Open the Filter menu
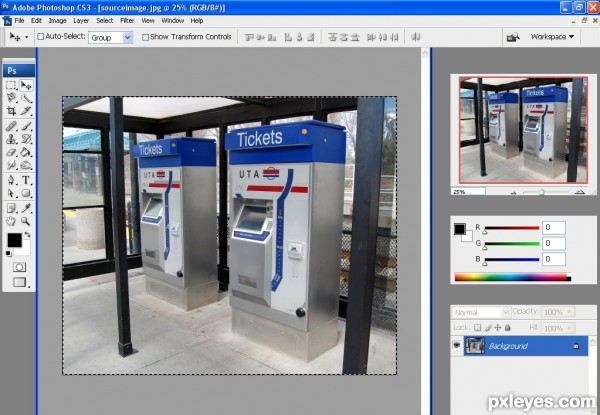This screenshot has width=600, height=415. [127, 21]
